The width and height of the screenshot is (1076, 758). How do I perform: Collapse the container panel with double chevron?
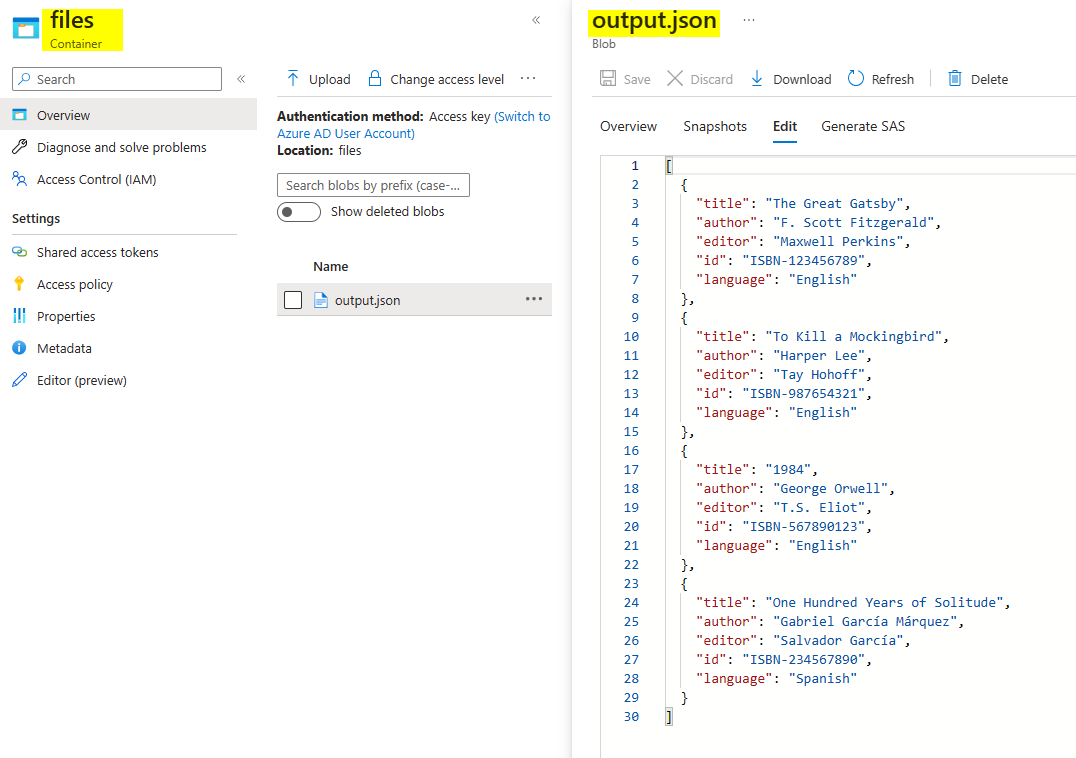(536, 20)
